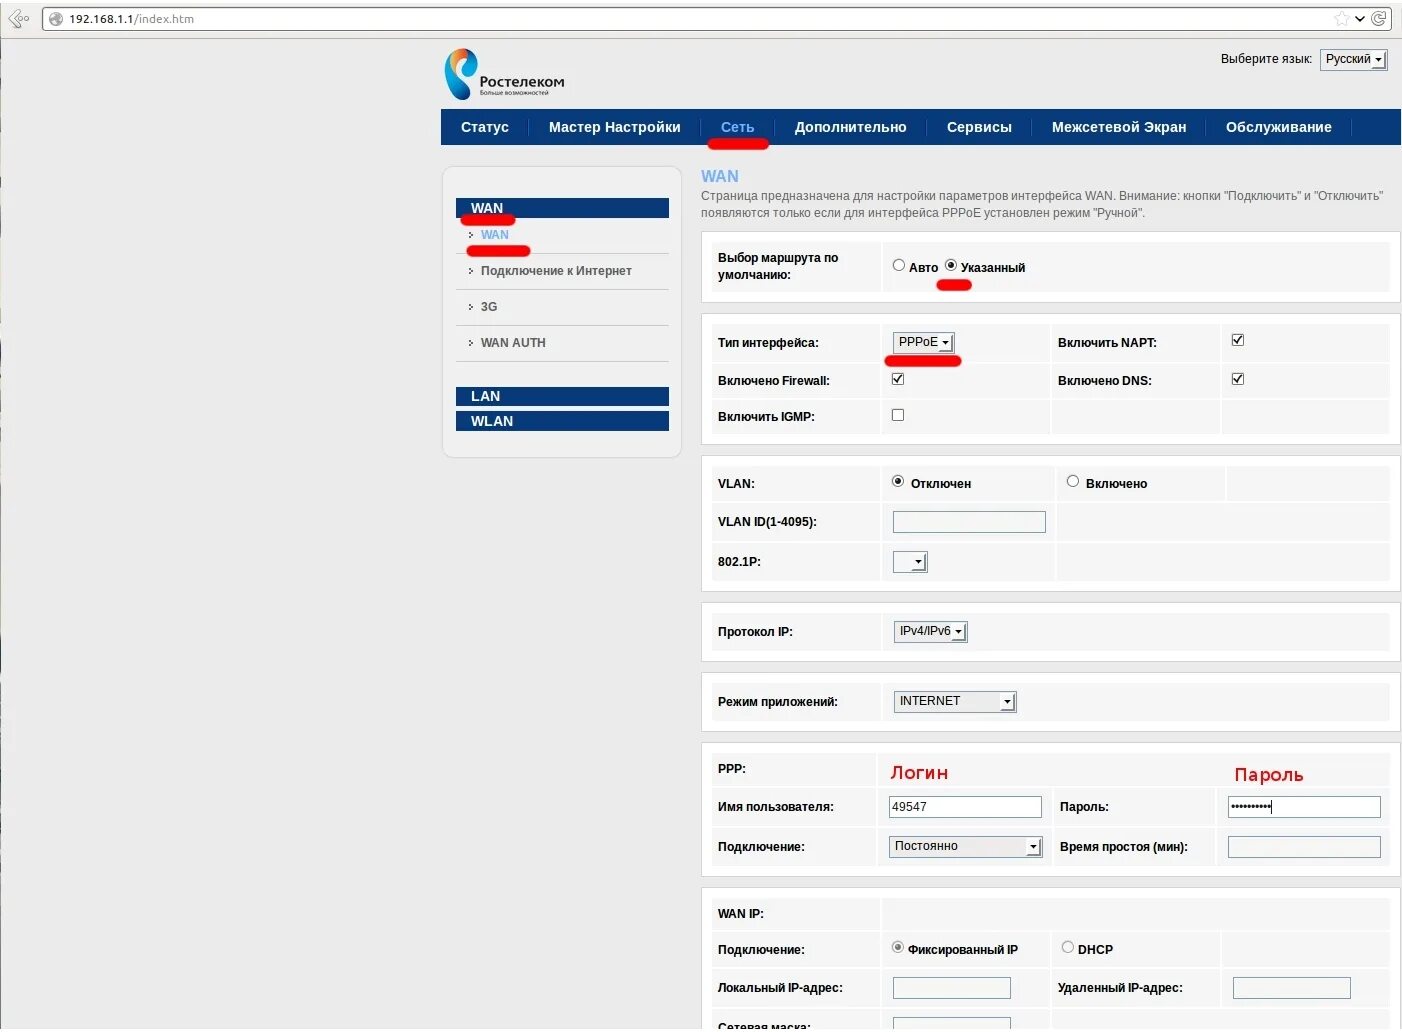Open the address bar history dropdown arrow
1402x1032 pixels.
pos(1360,19)
